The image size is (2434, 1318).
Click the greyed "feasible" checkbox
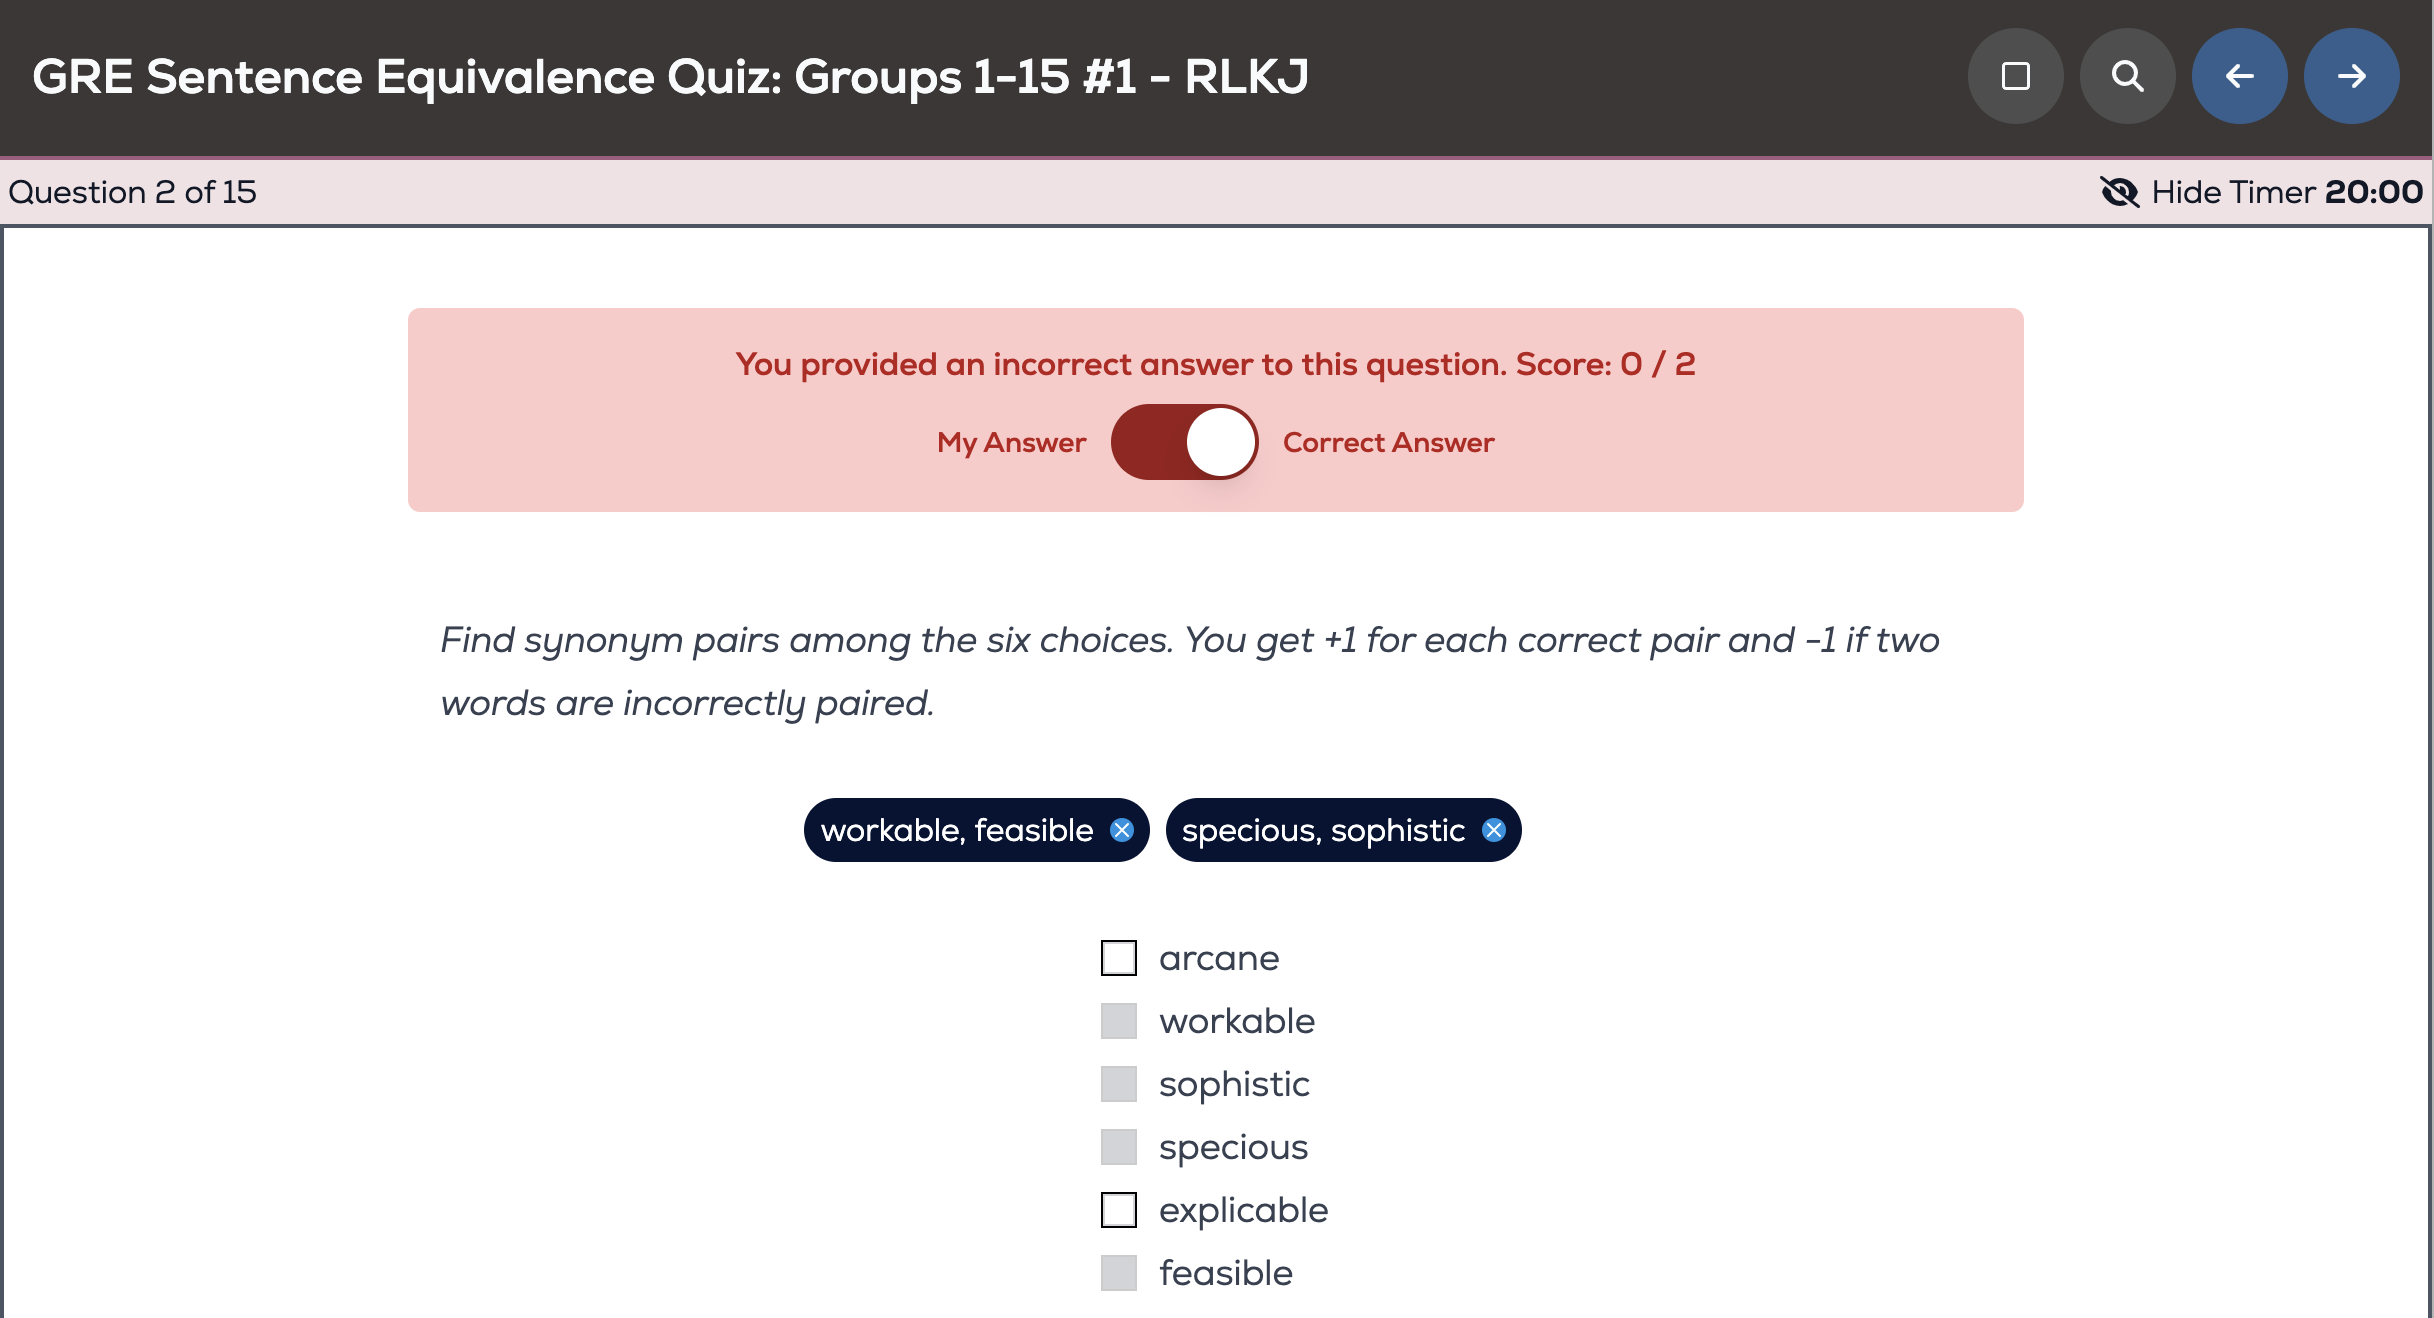click(1118, 1273)
